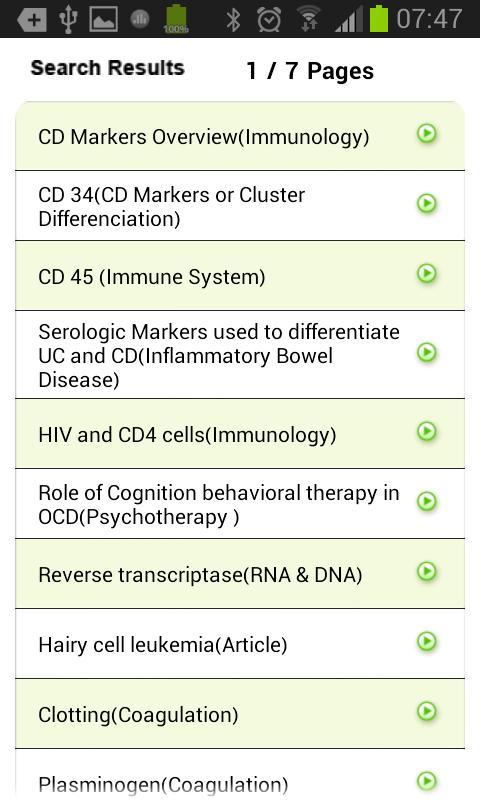This screenshot has width=480, height=800.
Task: Tap the alarm clock status bar icon
Action: 269,19
